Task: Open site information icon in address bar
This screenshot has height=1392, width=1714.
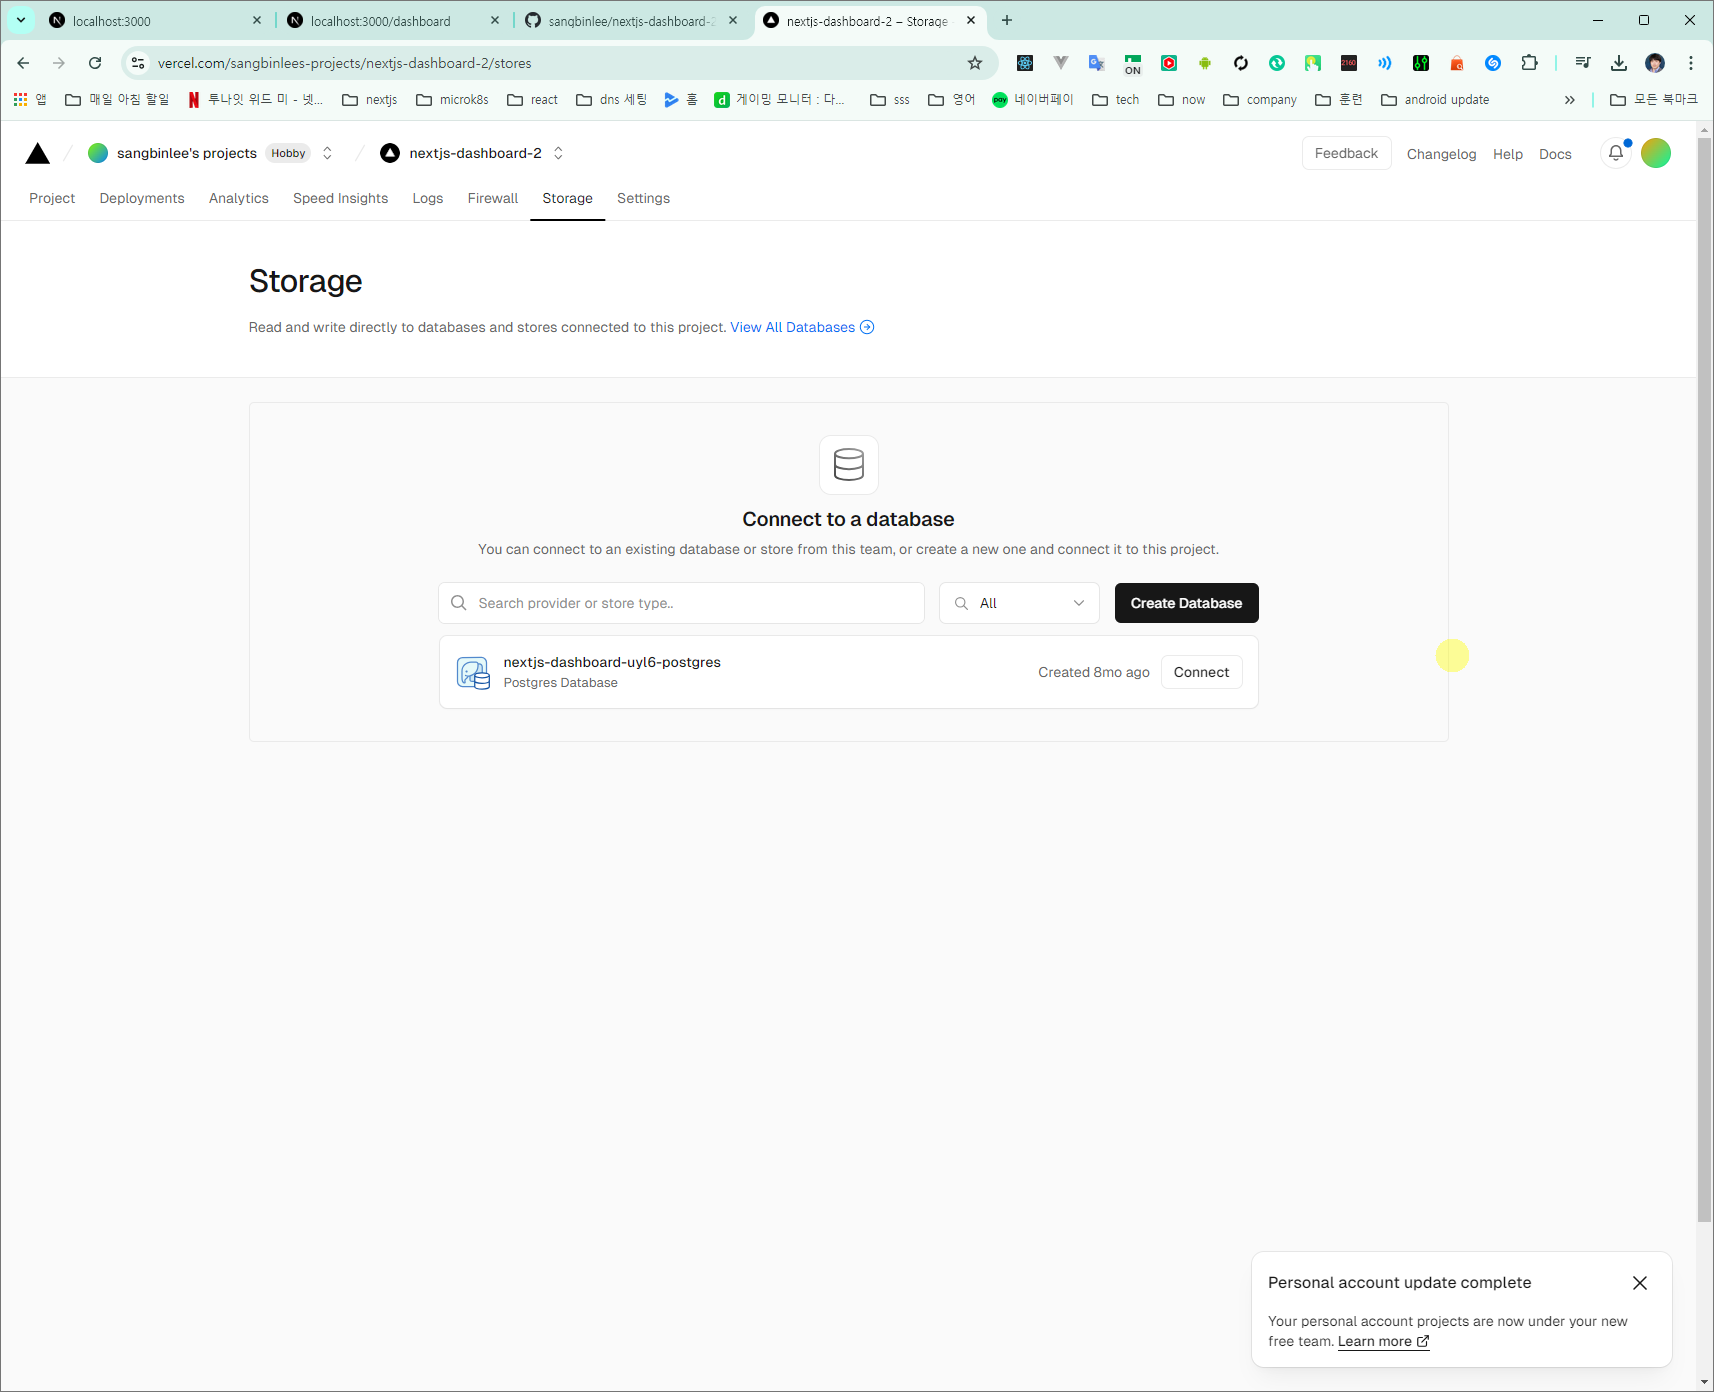Action: [138, 63]
